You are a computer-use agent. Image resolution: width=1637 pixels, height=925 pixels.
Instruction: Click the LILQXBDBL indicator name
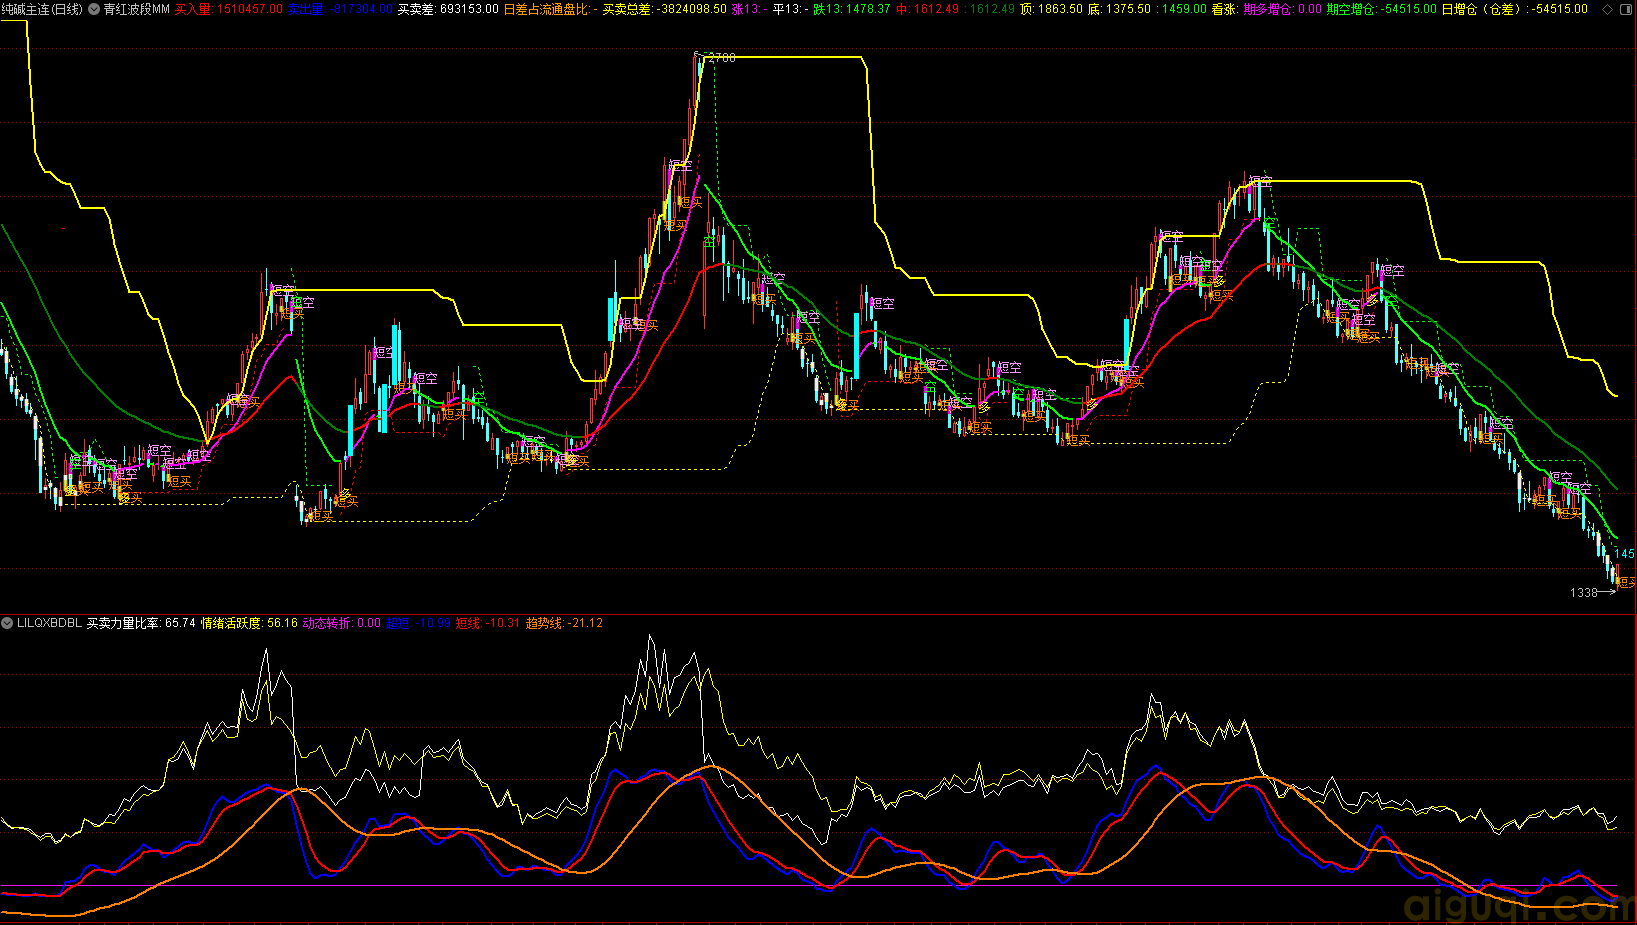(49, 623)
